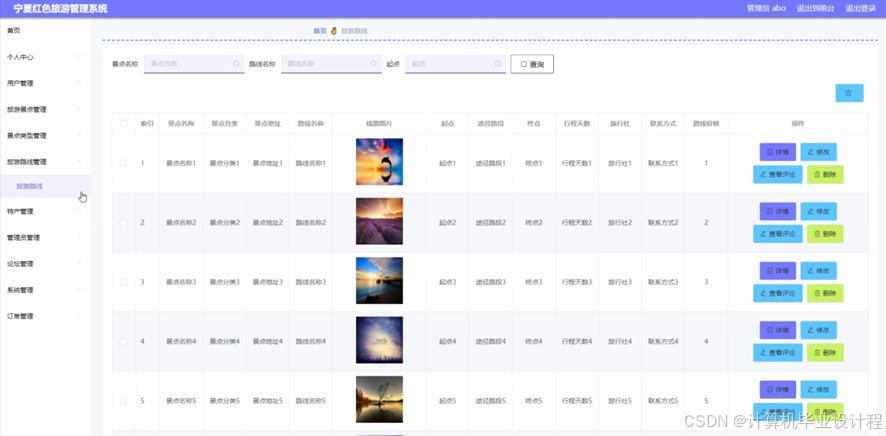Click the cell 行程天数4

[577, 341]
